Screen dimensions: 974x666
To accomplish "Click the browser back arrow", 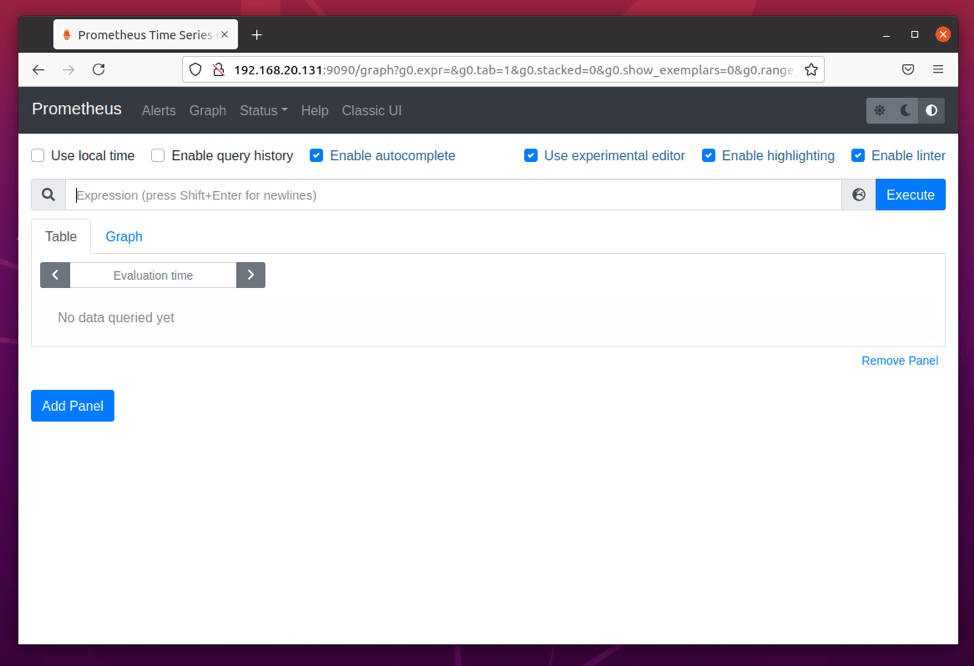I will point(39,70).
